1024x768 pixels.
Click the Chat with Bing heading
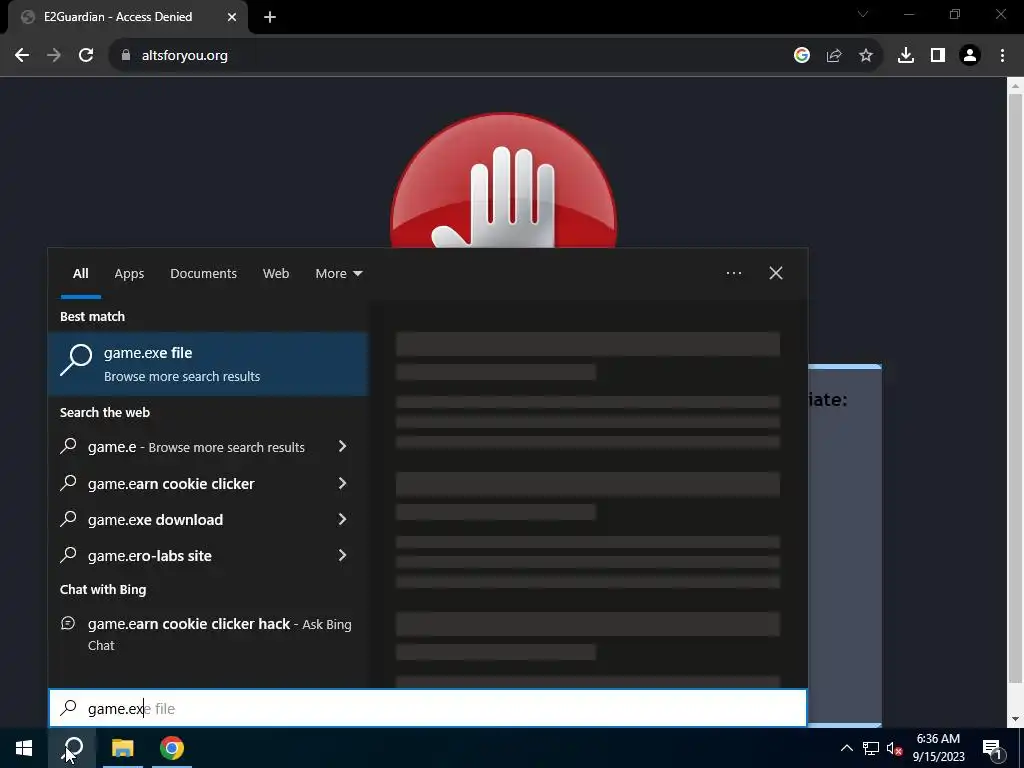[x=103, y=590]
